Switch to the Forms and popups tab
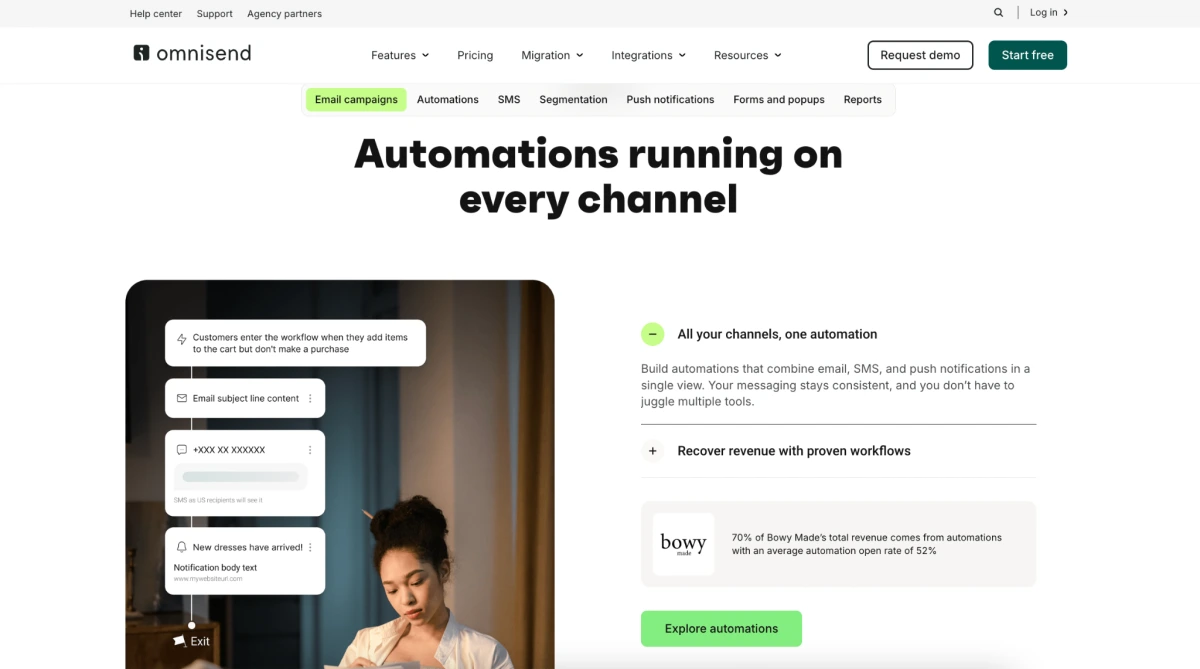The width and height of the screenshot is (1200, 669). (779, 99)
